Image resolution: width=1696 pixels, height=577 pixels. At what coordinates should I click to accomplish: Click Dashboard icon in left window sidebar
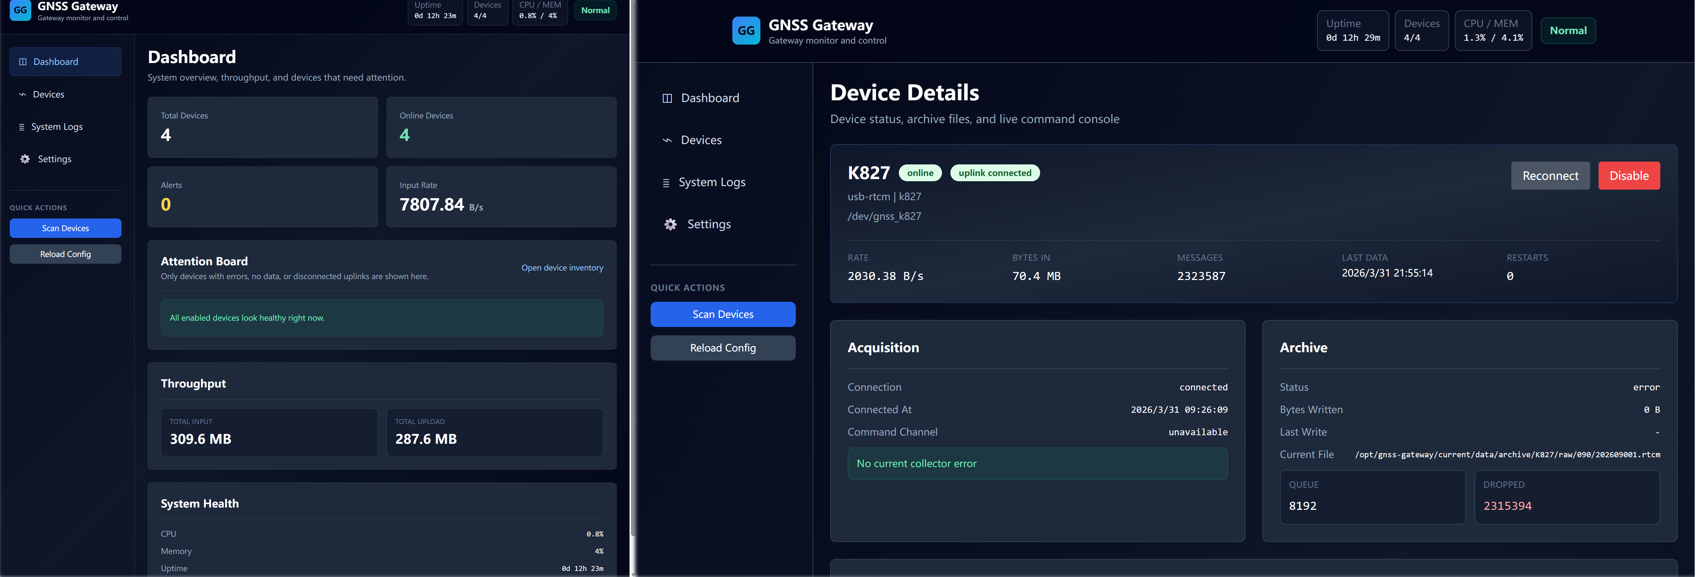click(23, 62)
